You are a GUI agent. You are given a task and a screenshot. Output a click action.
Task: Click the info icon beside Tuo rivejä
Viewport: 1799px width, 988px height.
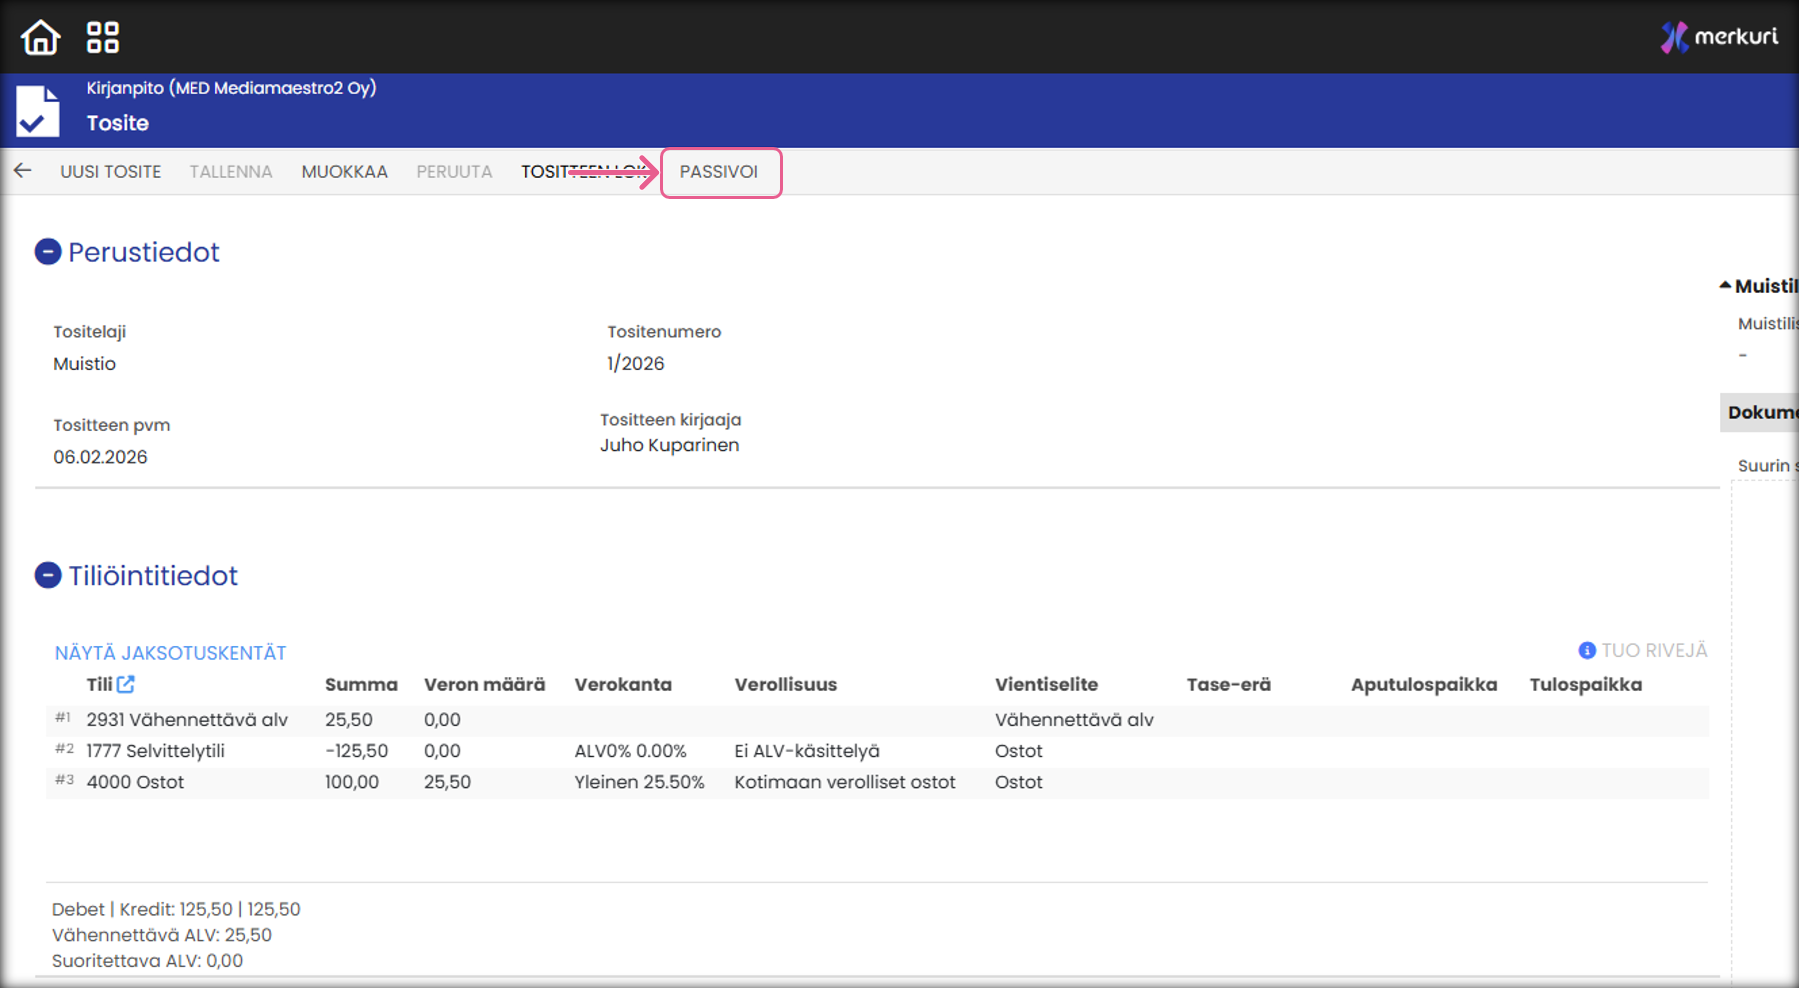(1586, 651)
